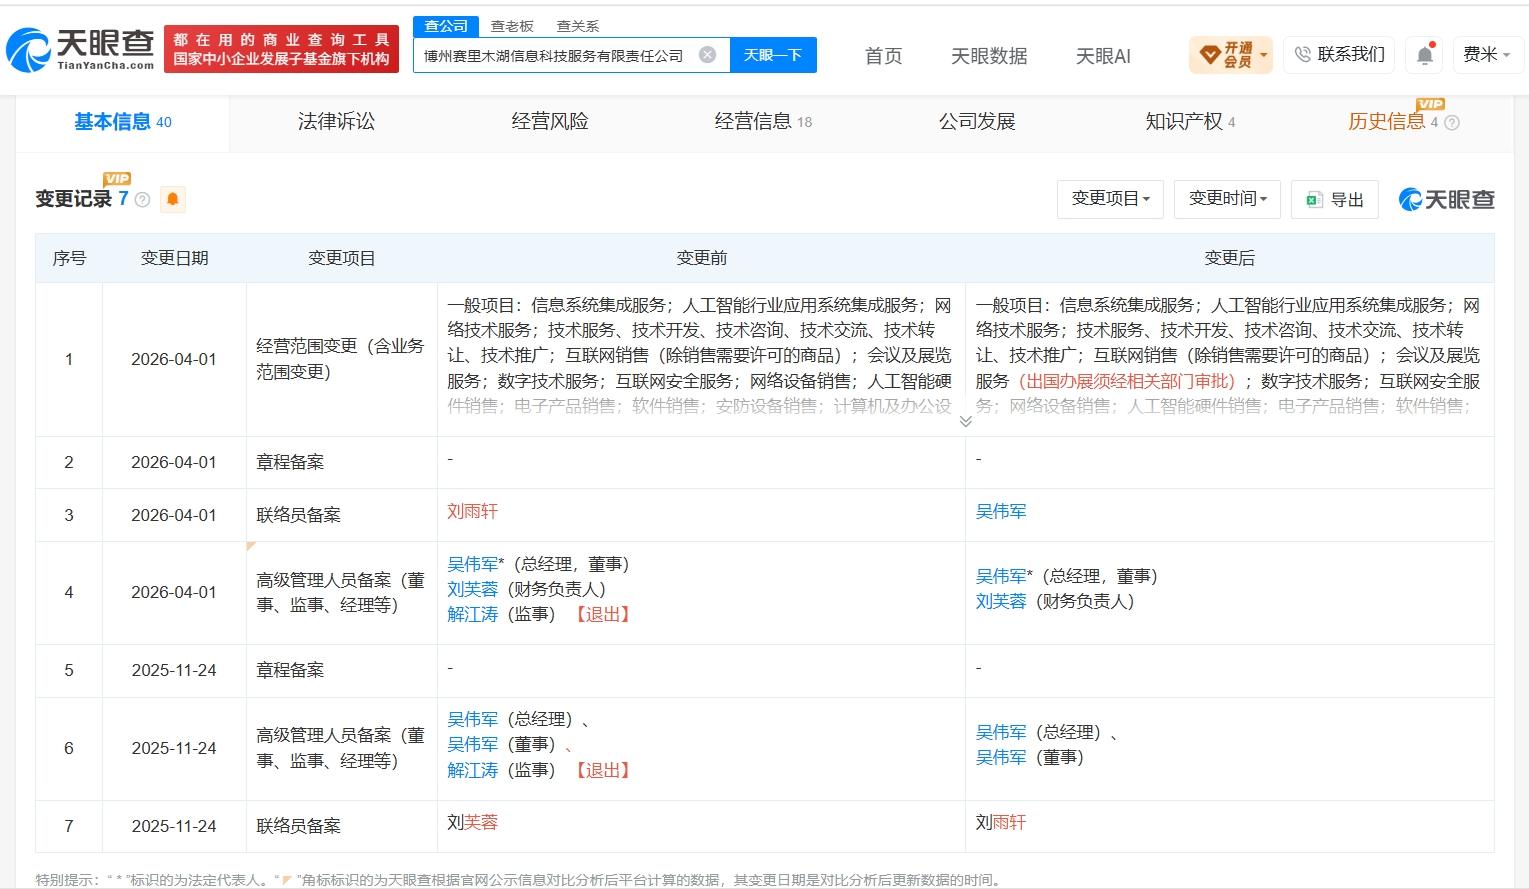Image resolution: width=1529 pixels, height=889 pixels.
Task: Open 吴伟军 link in 联络员备案 row 3
Action: click(1001, 511)
